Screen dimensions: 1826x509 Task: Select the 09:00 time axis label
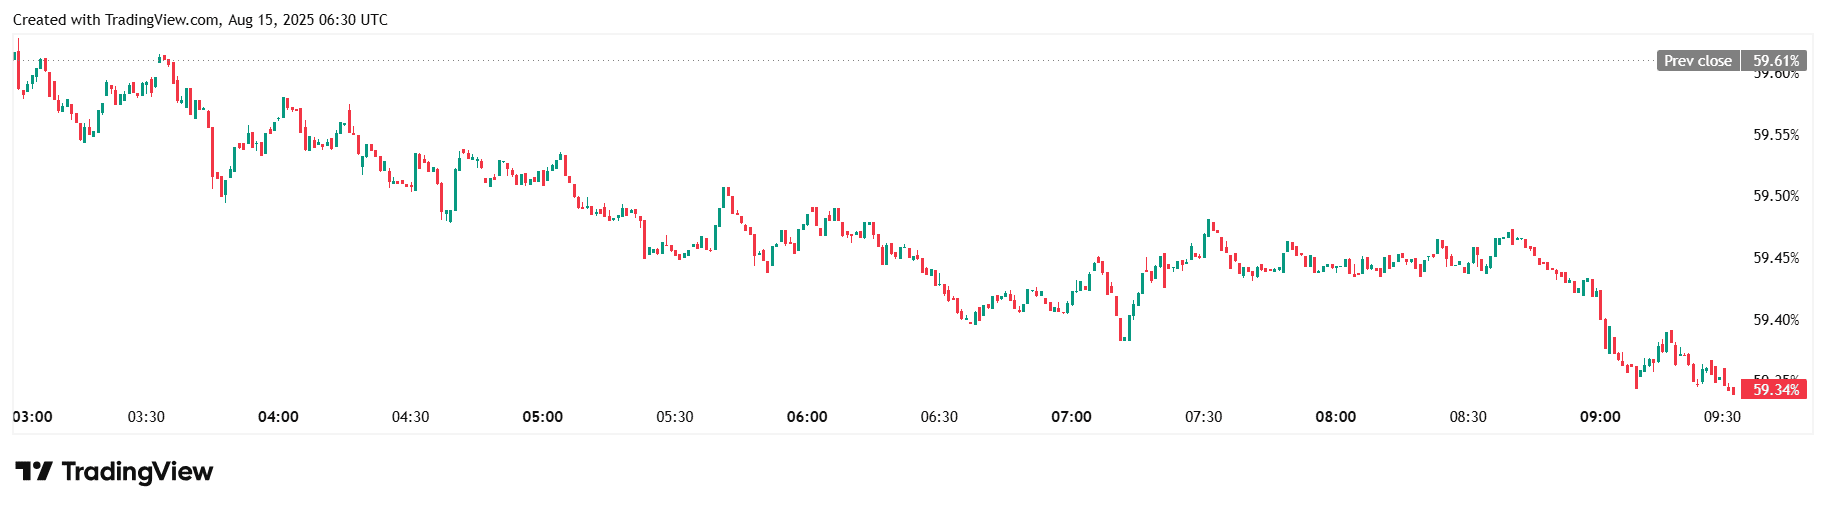point(1600,417)
